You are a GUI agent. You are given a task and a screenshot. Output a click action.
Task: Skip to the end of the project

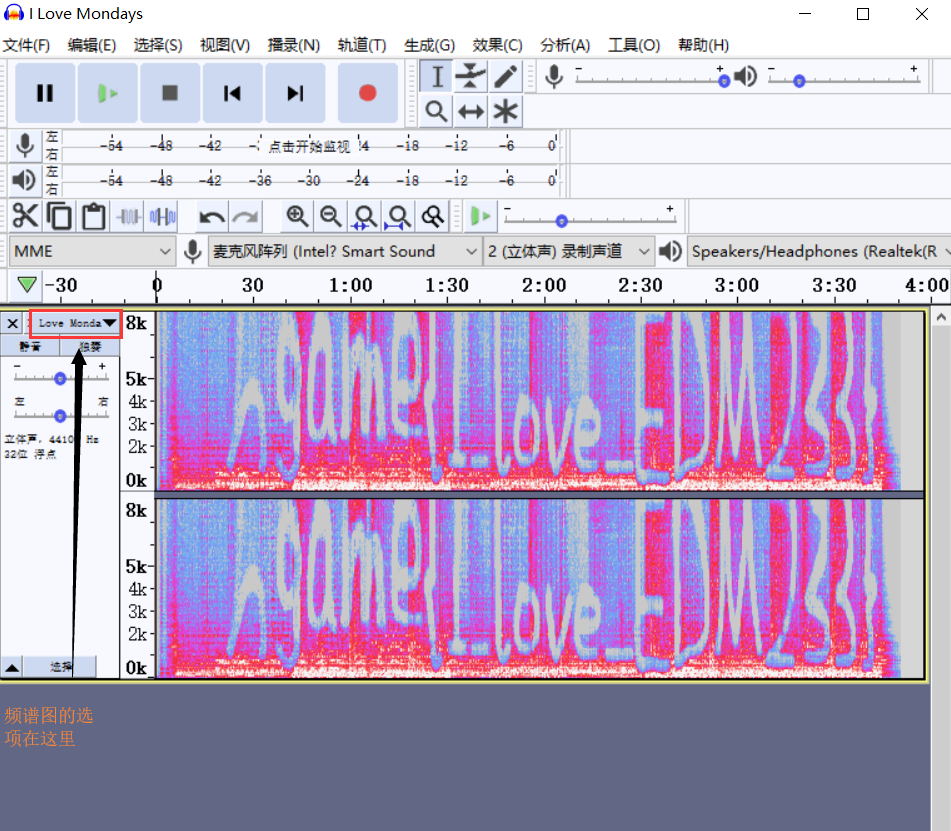(x=295, y=93)
